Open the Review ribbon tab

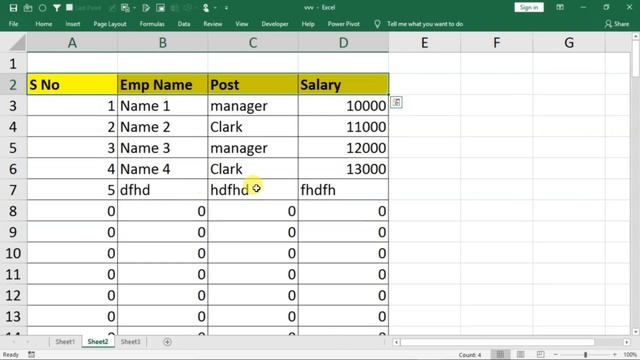(213, 24)
